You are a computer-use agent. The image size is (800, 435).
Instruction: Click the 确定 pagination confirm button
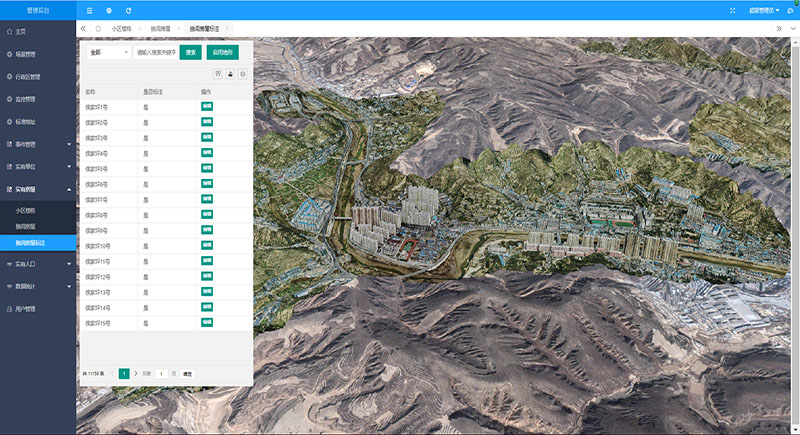tap(187, 374)
